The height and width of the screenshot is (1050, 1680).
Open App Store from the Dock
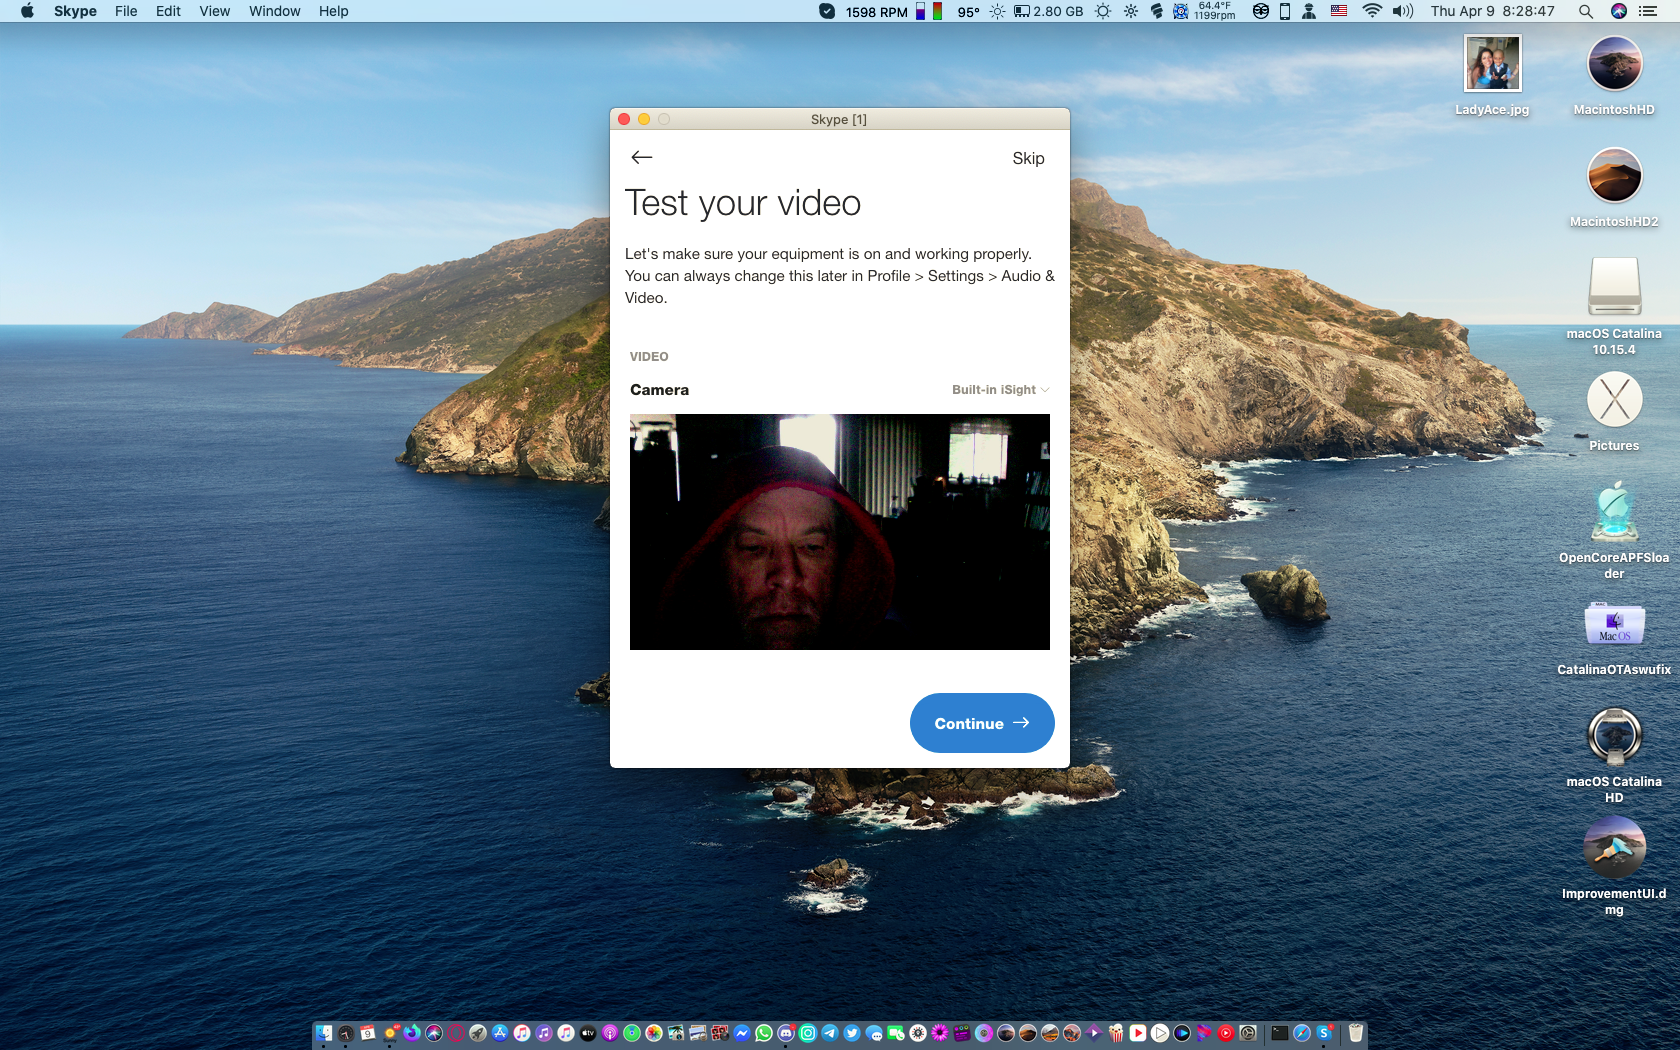pyautogui.click(x=499, y=1033)
